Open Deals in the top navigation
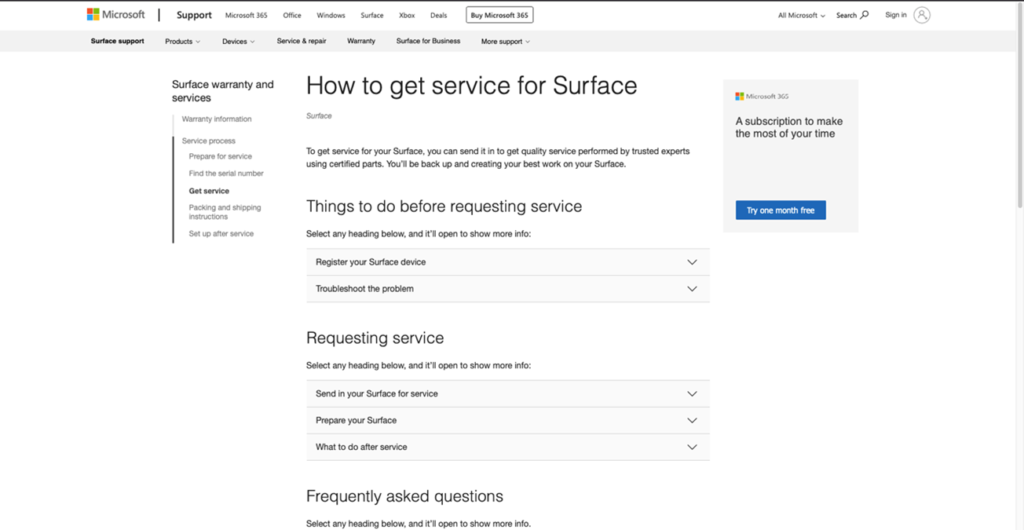1024x530 pixels. 439,15
